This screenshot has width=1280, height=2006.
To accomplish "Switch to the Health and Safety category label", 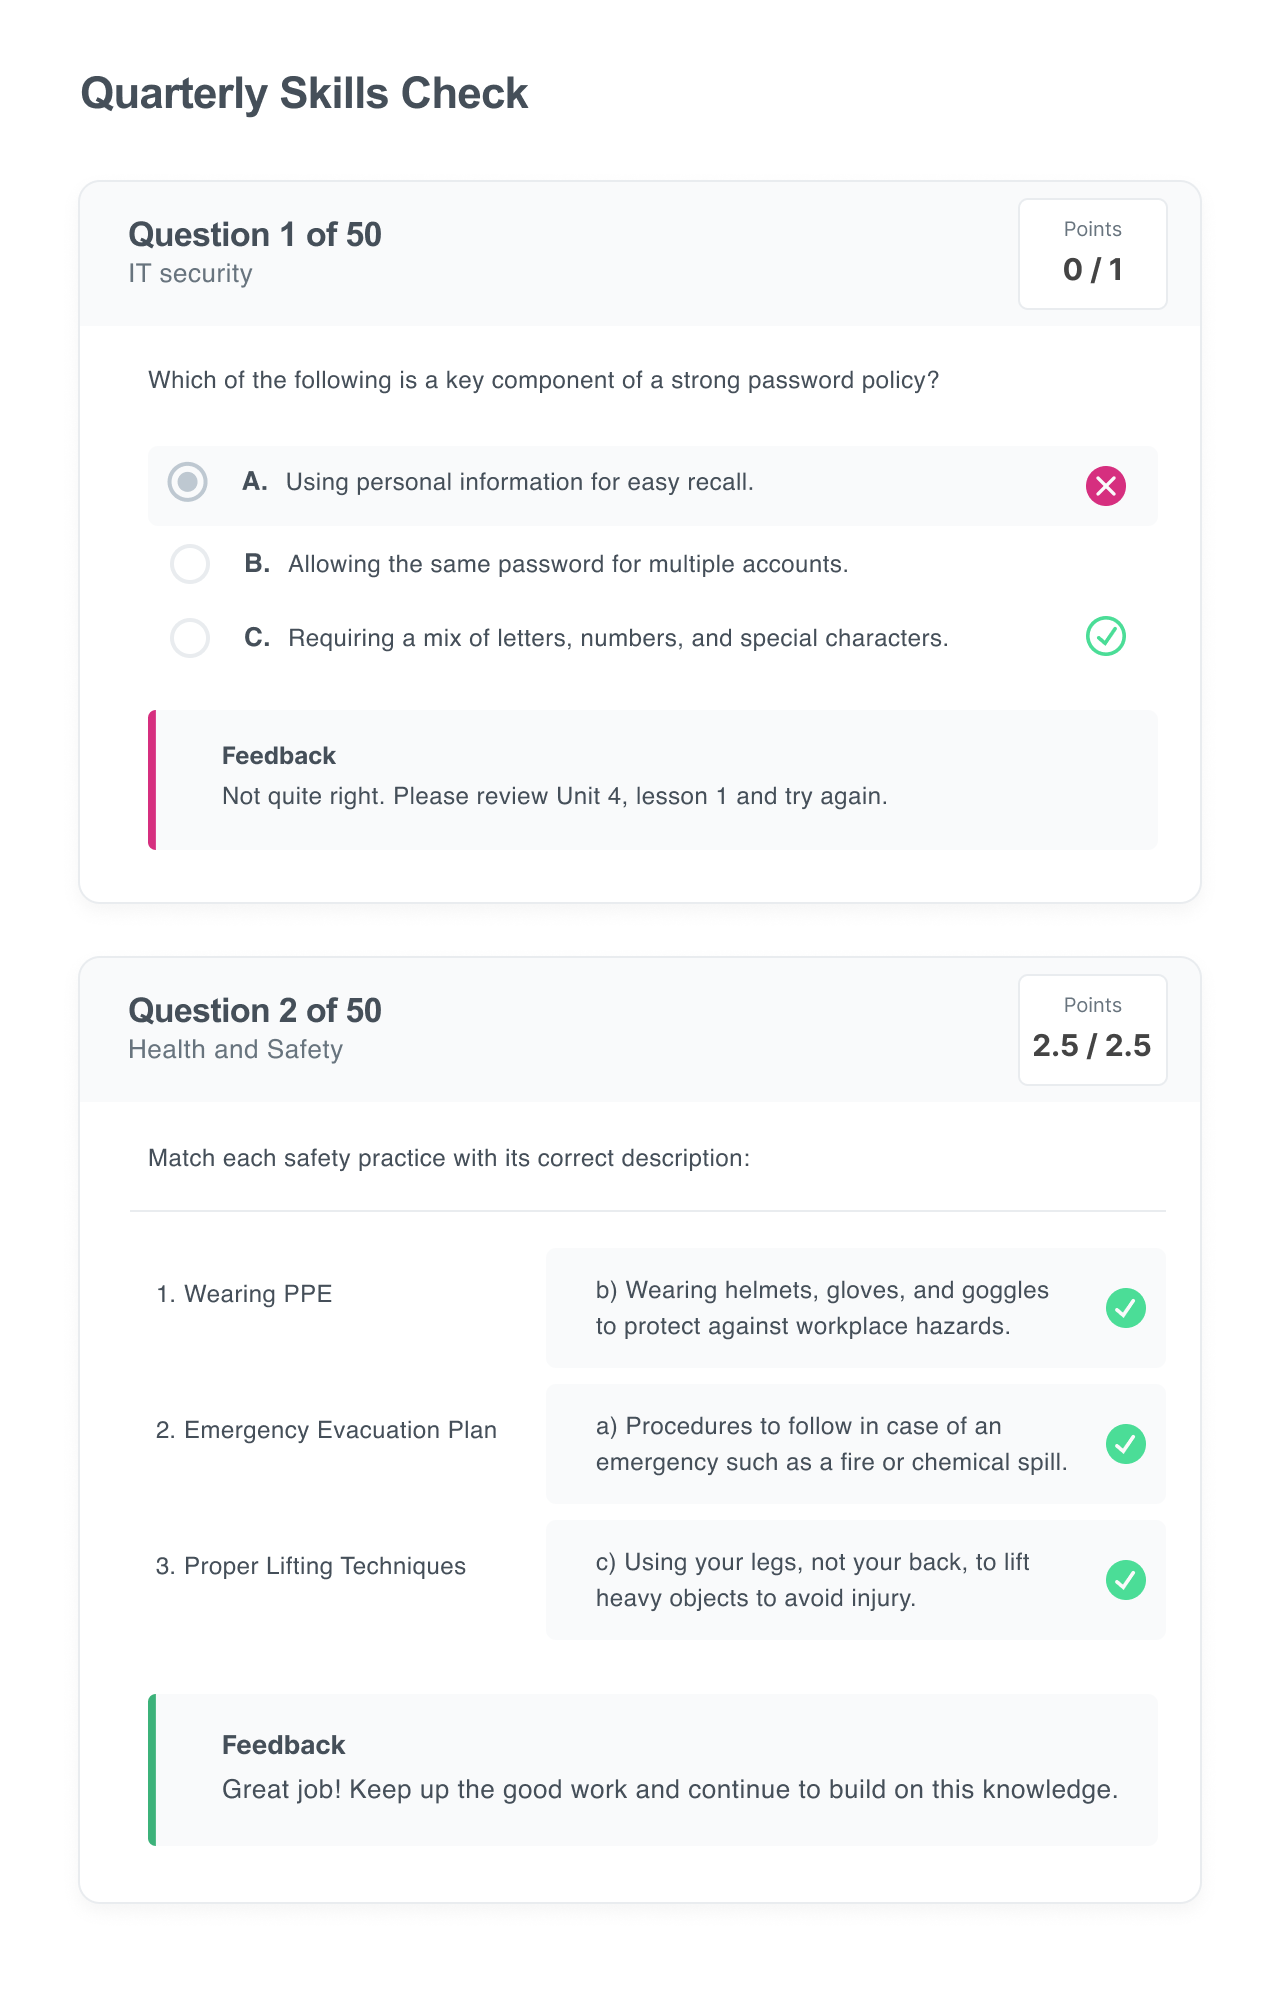I will (x=236, y=1050).
